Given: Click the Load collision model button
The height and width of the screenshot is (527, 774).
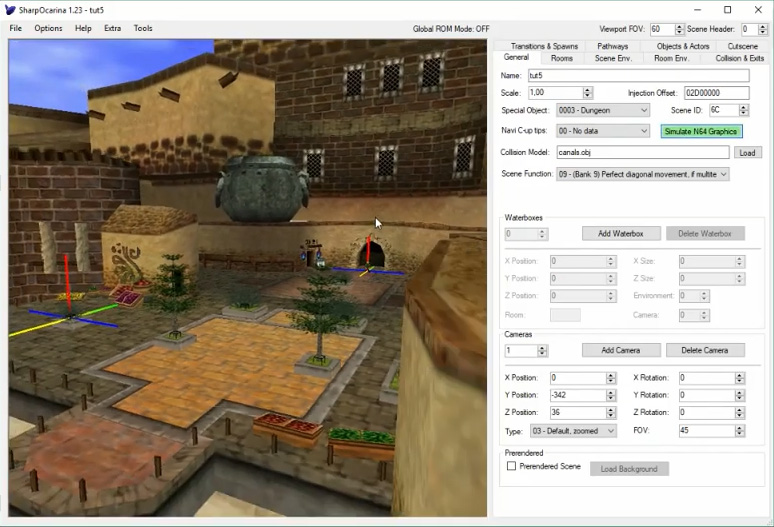Looking at the screenshot, I should click(747, 152).
